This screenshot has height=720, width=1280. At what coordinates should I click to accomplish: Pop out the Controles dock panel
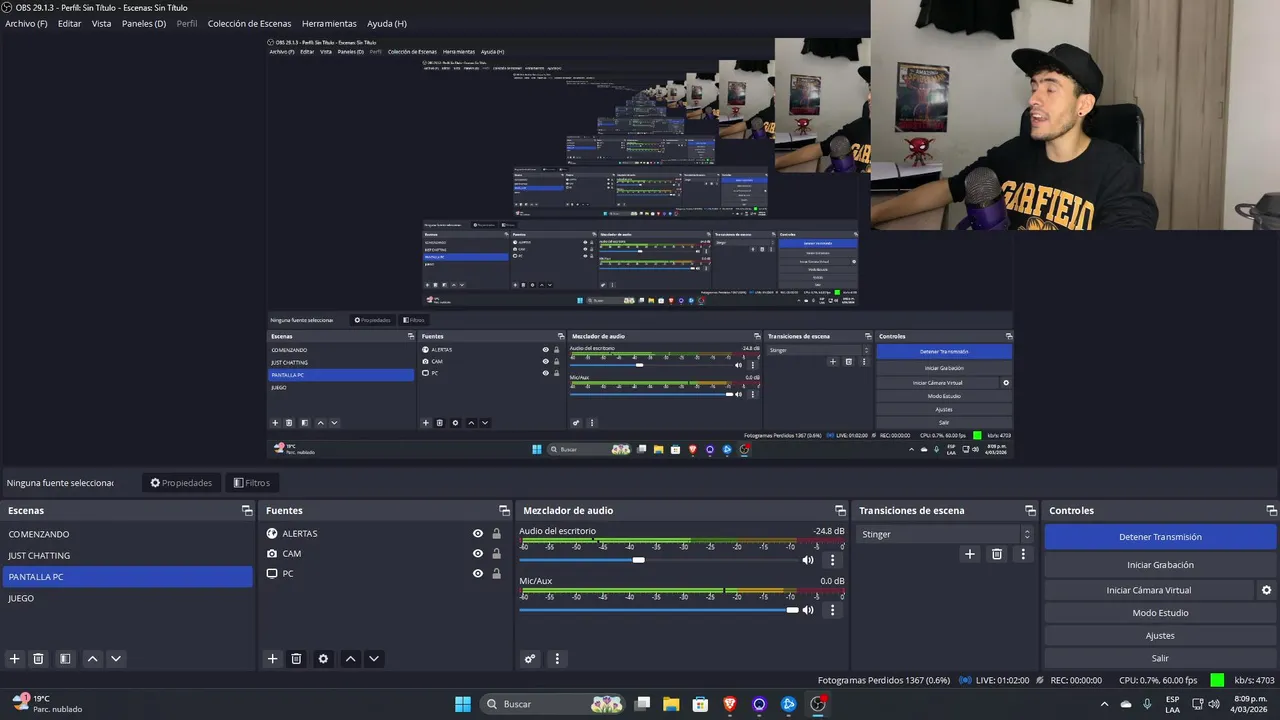1270,511
